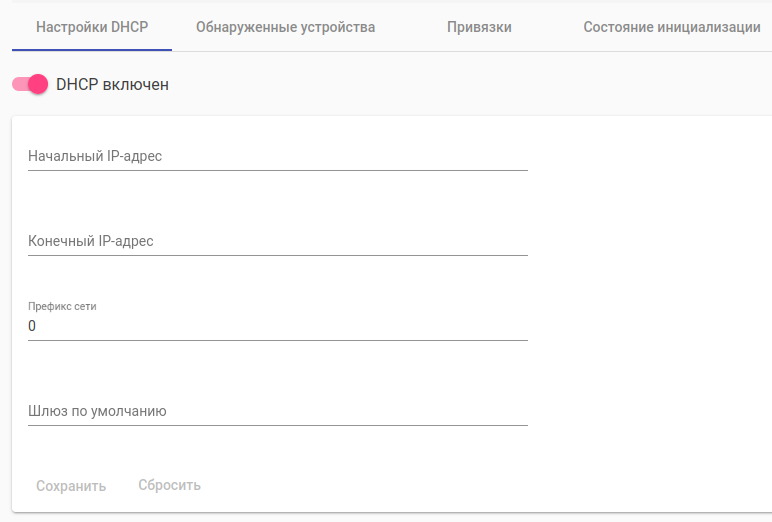
Task: Click the pink knob of the DHCP switch
Action: tap(38, 85)
